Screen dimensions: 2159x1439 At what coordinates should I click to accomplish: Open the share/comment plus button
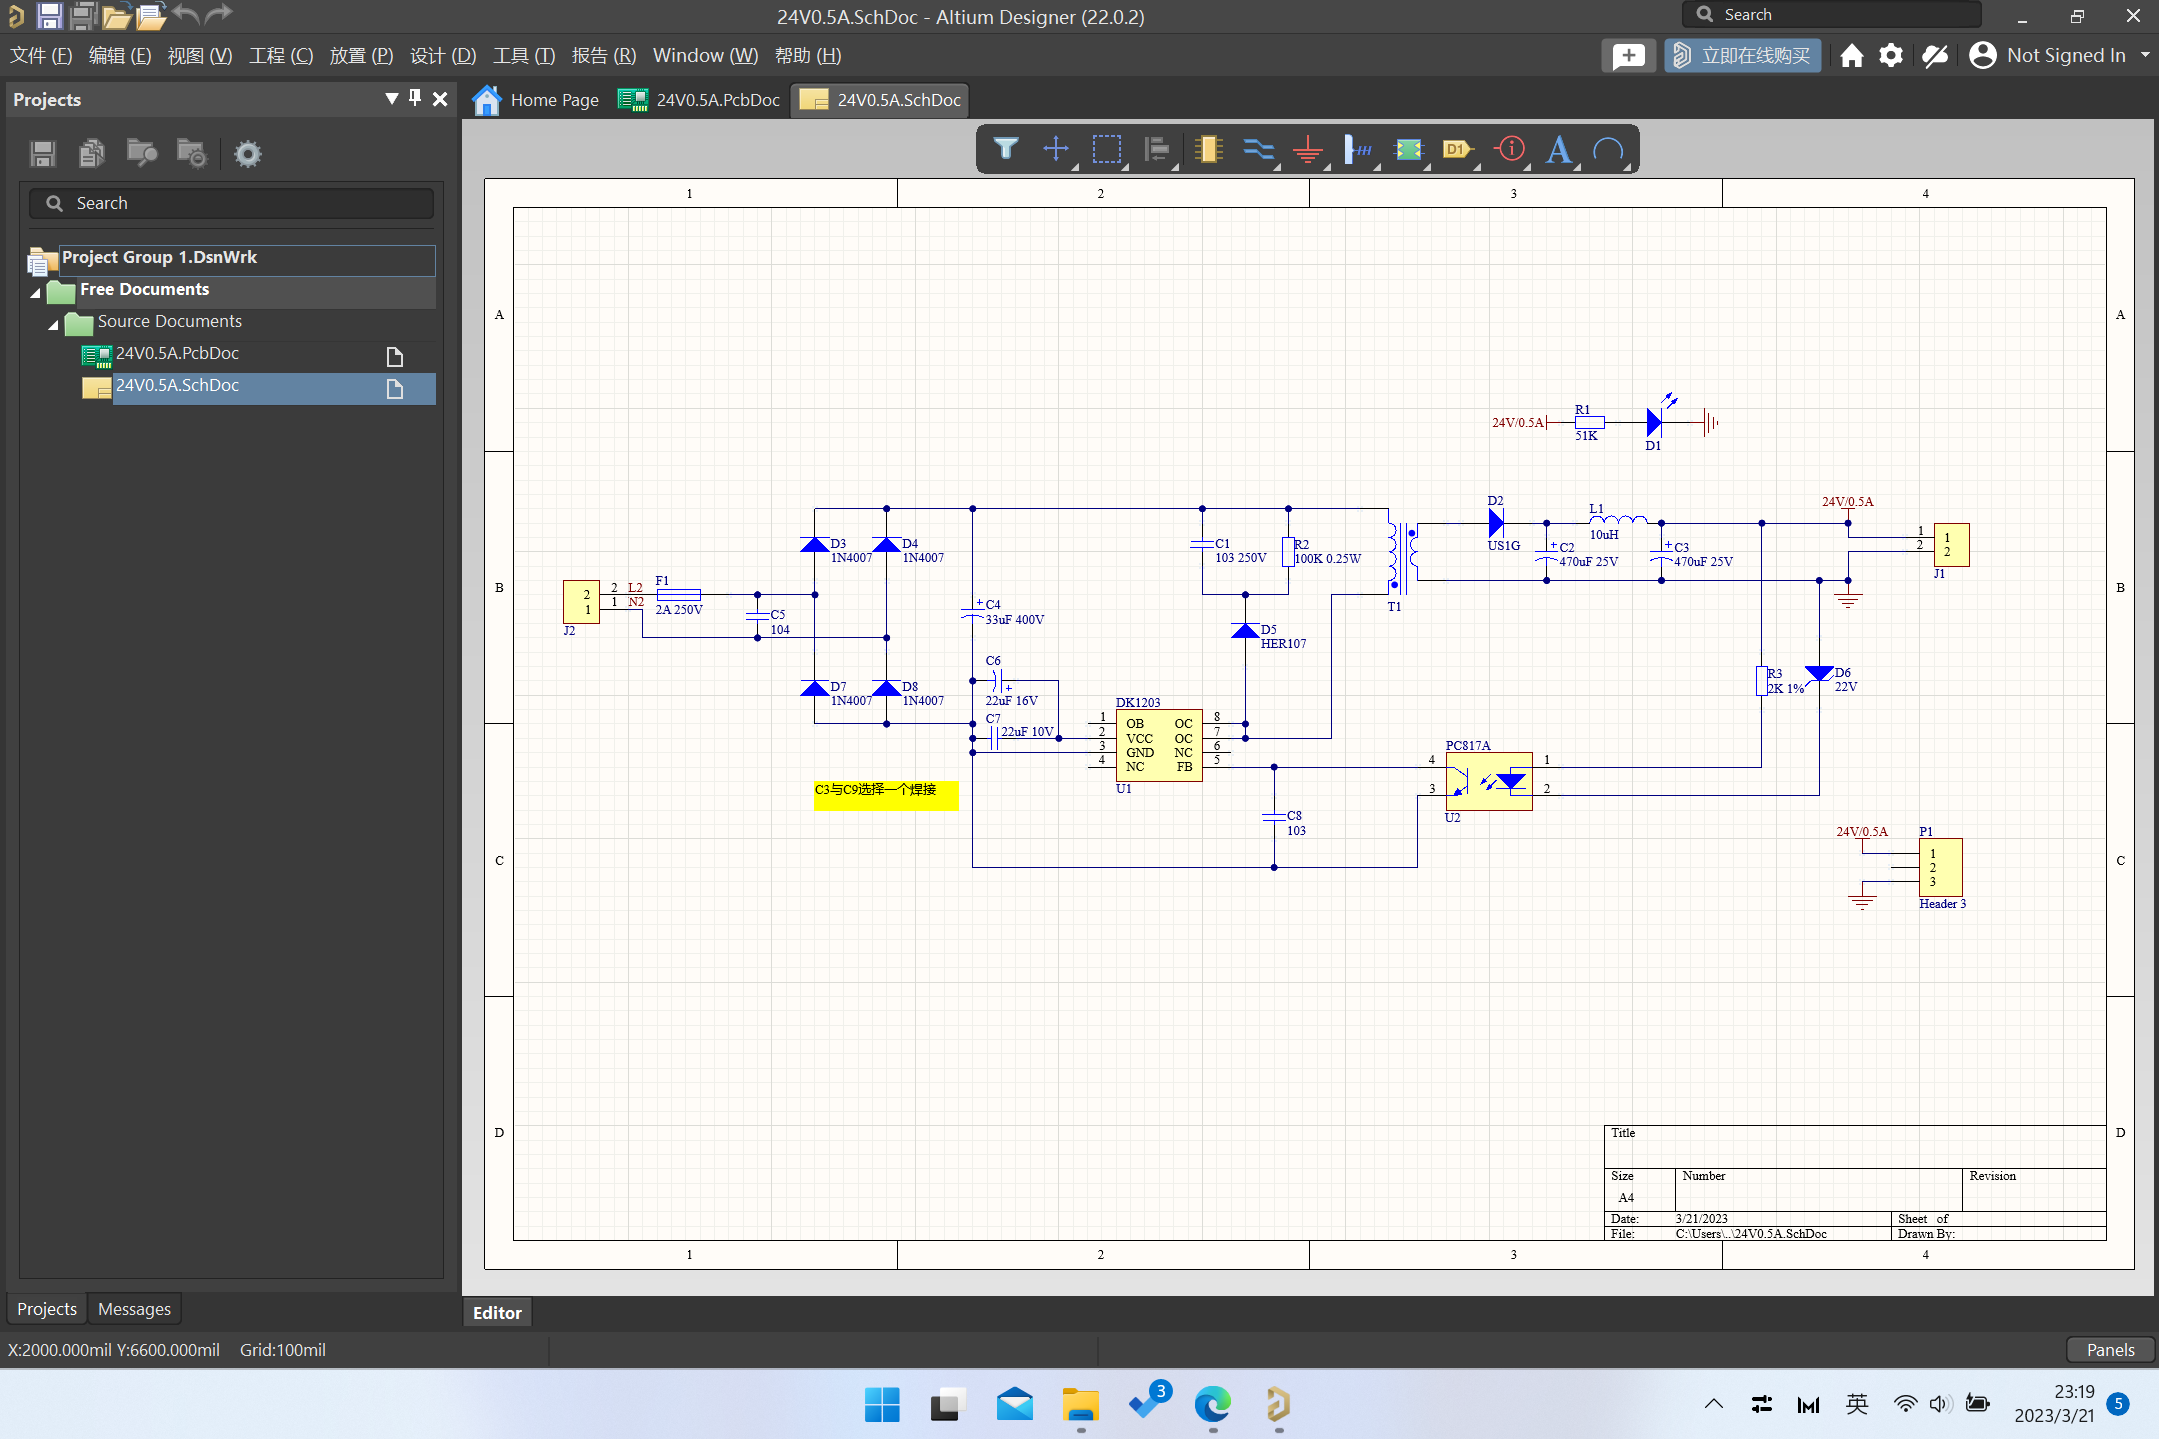(1628, 56)
